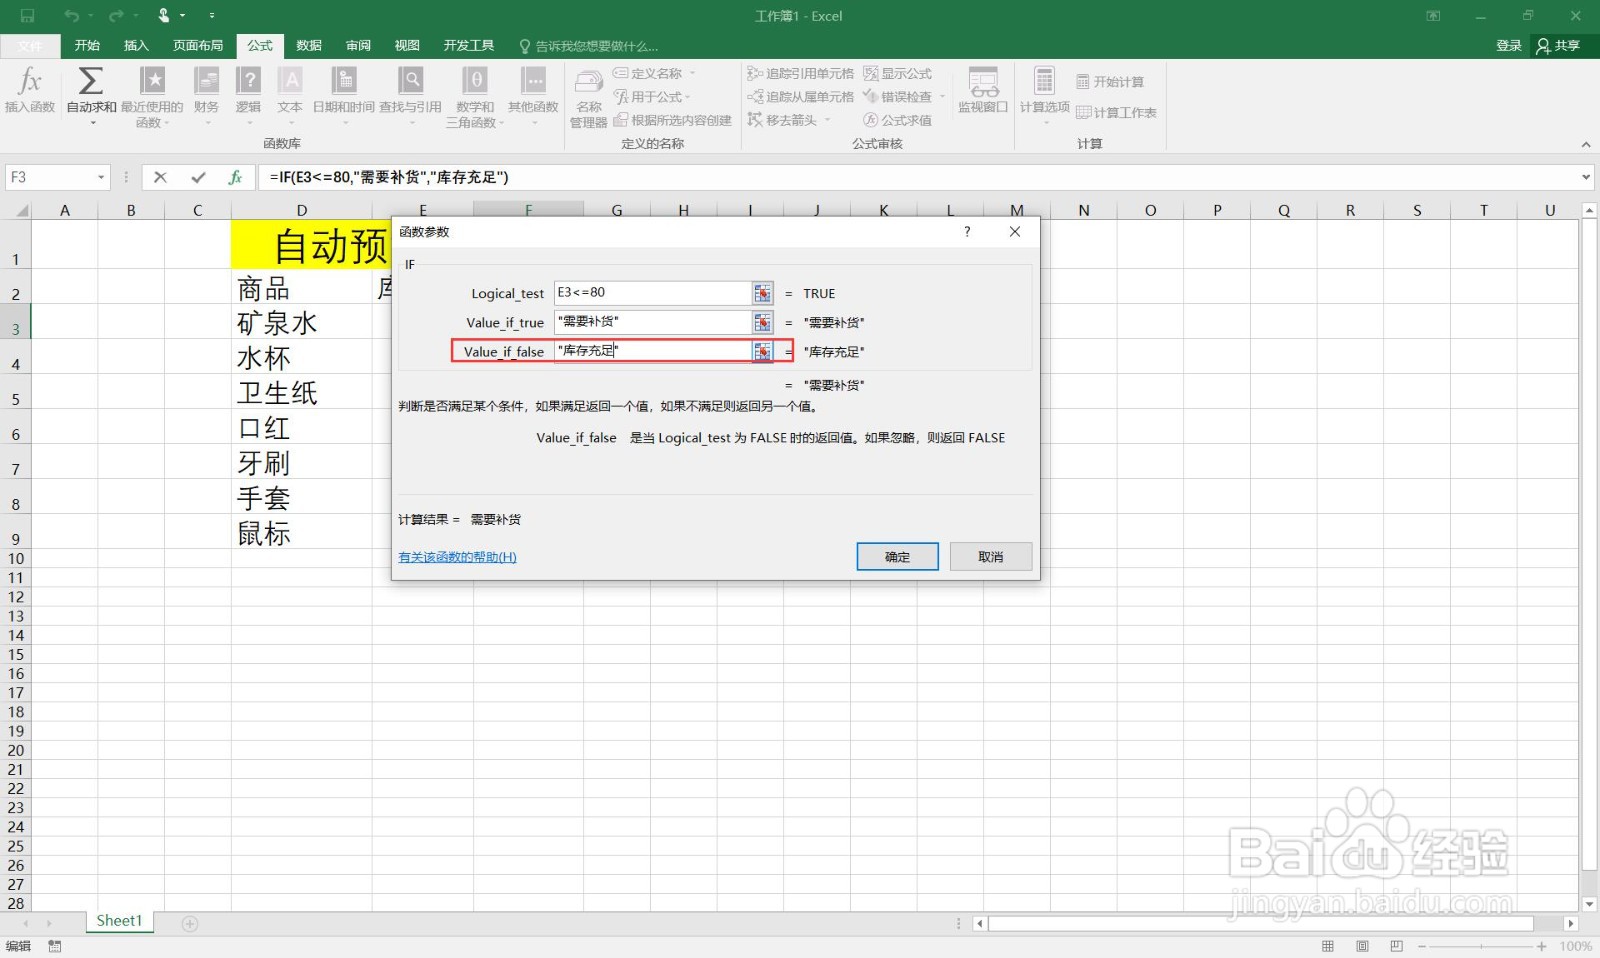The image size is (1600, 958).
Task: Open the Define Name (定义名称) dropdown arrow
Action: [x=692, y=73]
